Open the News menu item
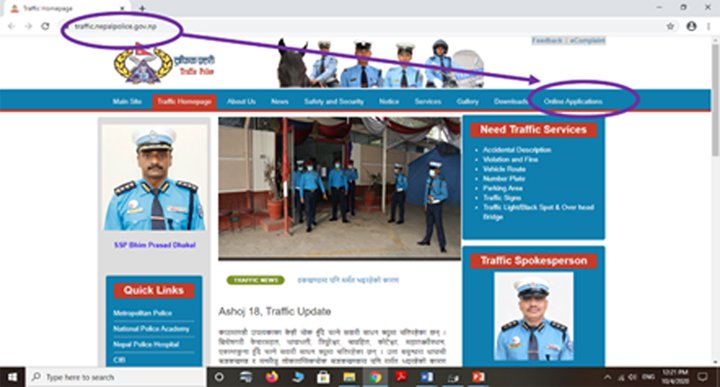The height and width of the screenshot is (387, 720). click(x=280, y=101)
